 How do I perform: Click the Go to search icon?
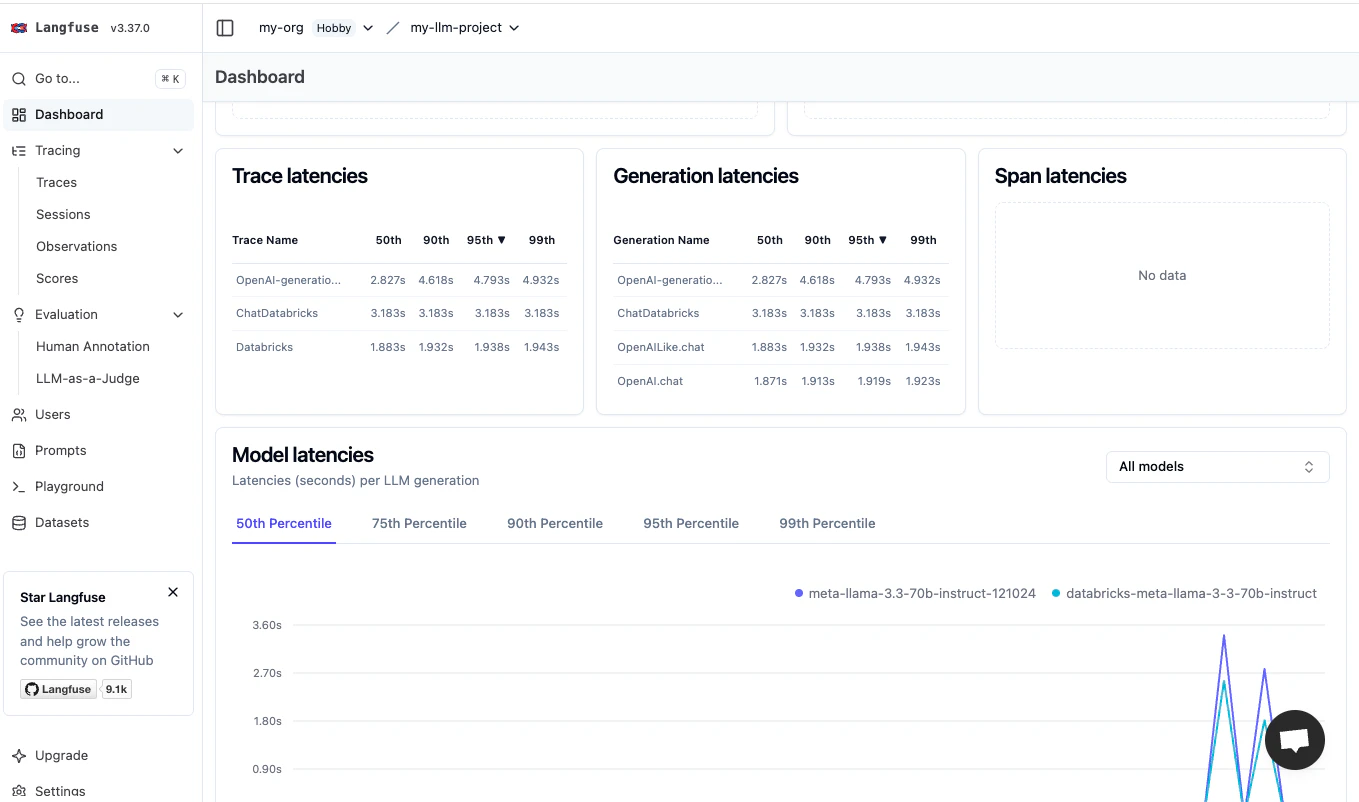click(19, 79)
